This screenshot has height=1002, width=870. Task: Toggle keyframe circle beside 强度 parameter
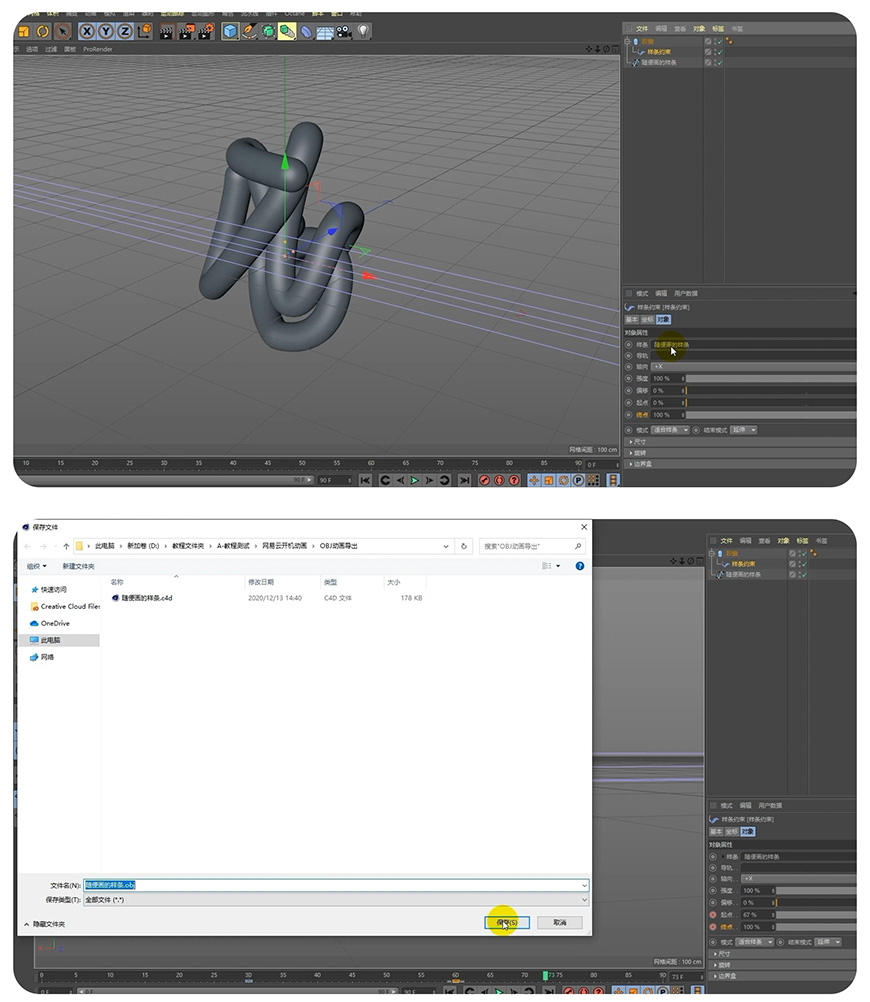tap(629, 379)
